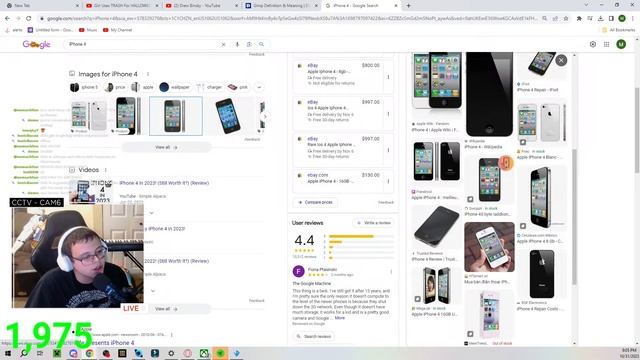Viewport: 640px width, 360px height.
Task: Switch to the Definition & Meaning tab
Action: tap(281, 6)
